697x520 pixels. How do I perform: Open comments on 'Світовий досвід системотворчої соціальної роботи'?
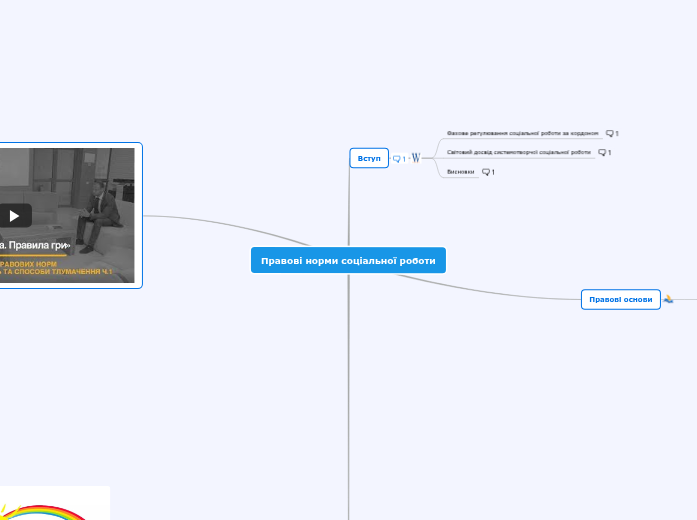[x=602, y=152]
